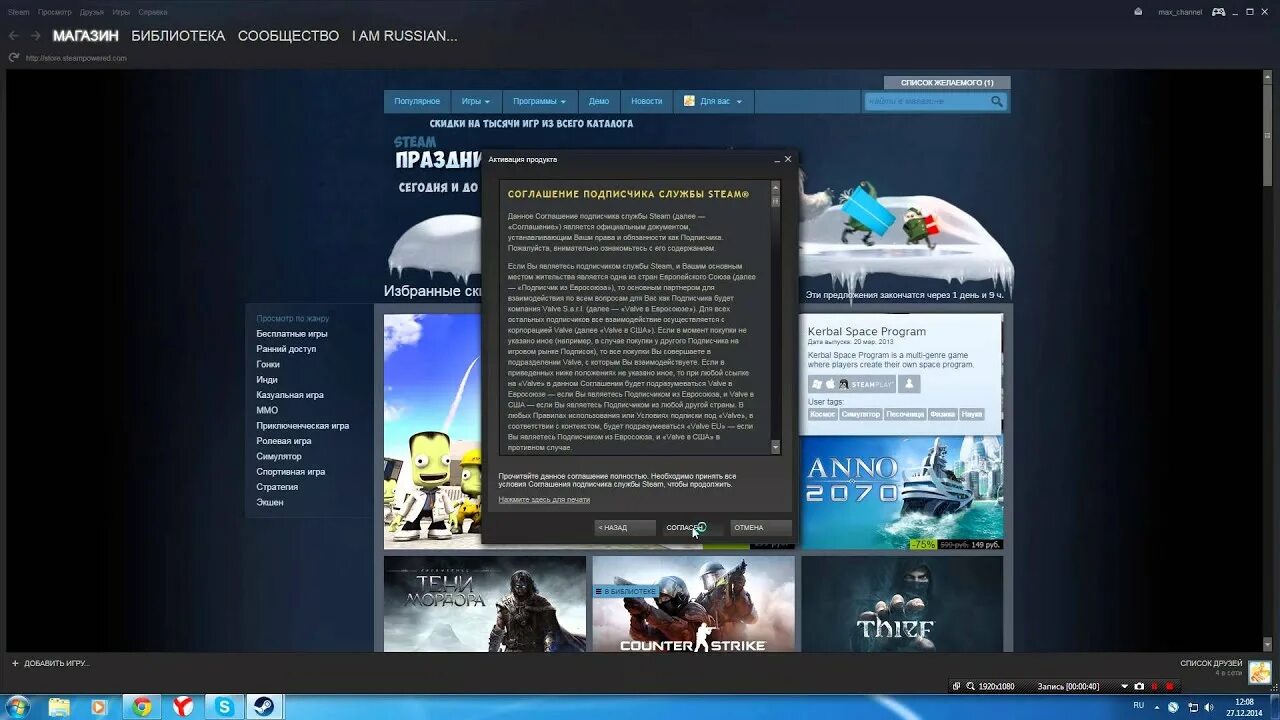Open the Counter-Strike game thumbnail
This screenshot has width=1280, height=720.
point(694,605)
